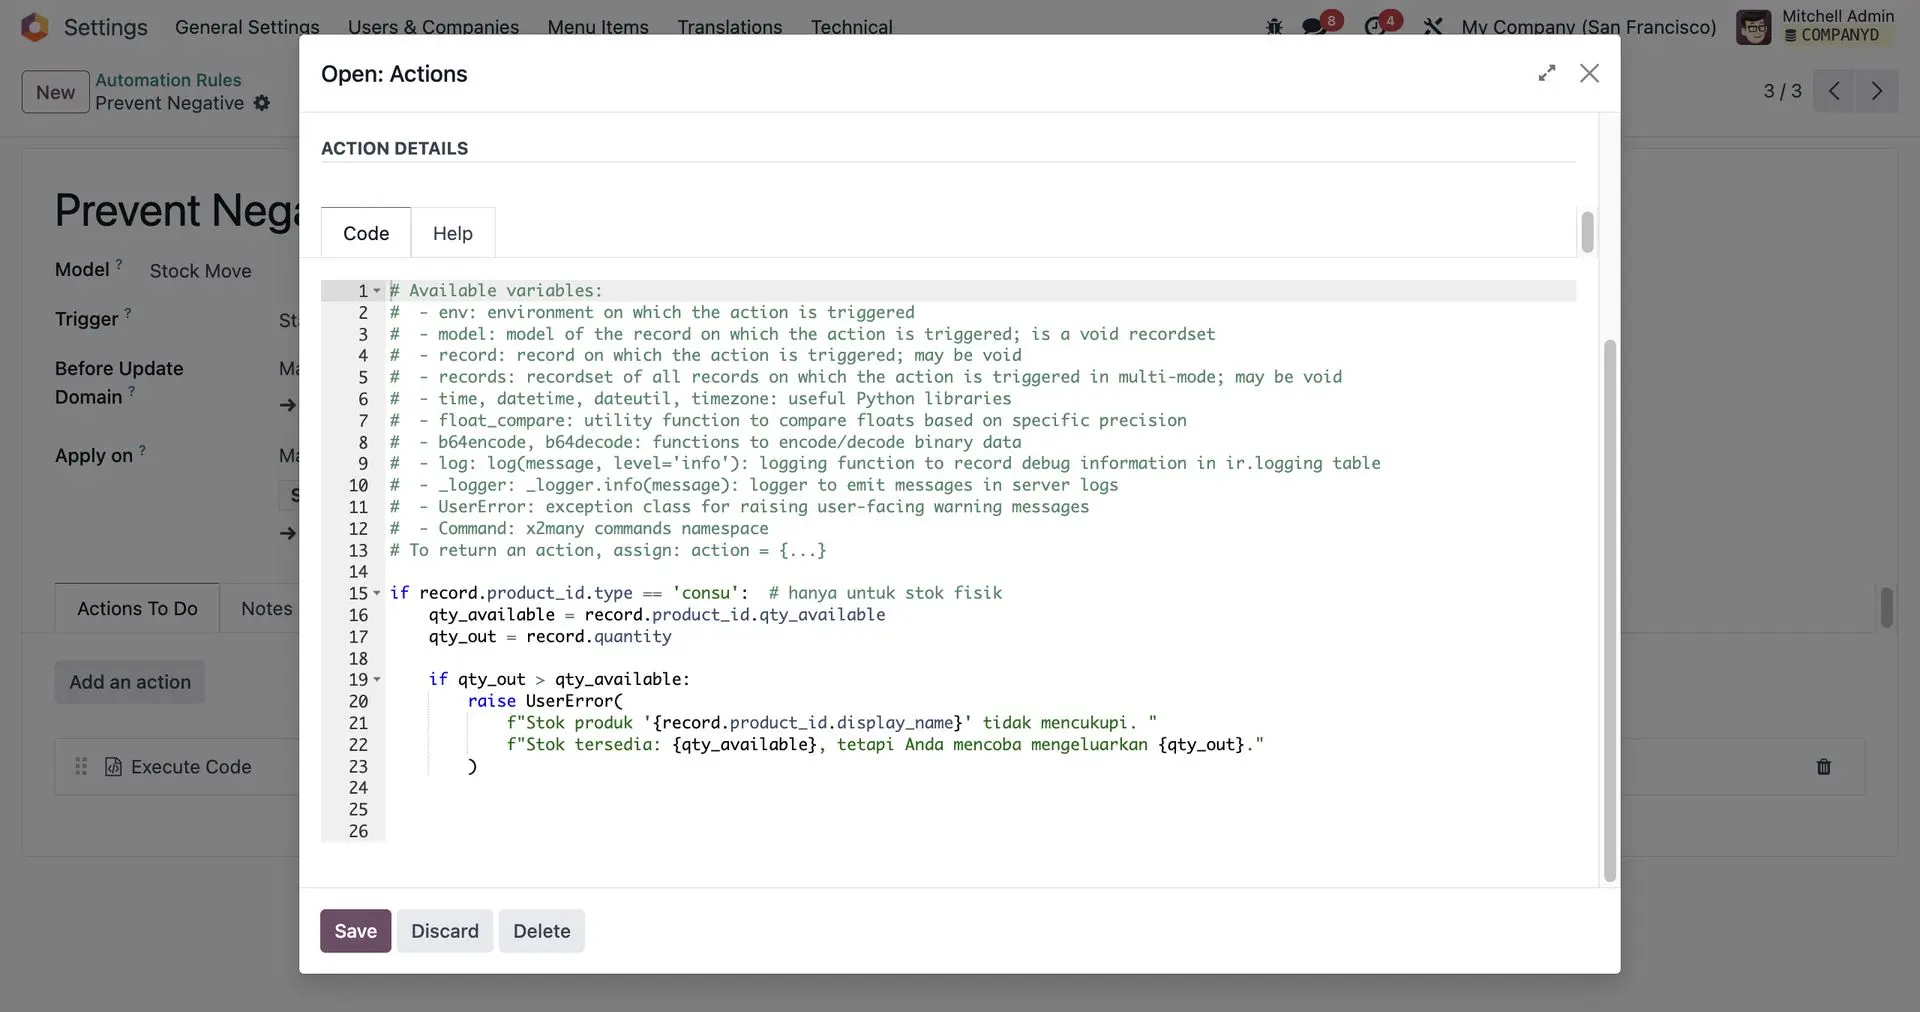Collapse code fold arrow on line 1
The height and width of the screenshot is (1012, 1920).
(x=377, y=291)
